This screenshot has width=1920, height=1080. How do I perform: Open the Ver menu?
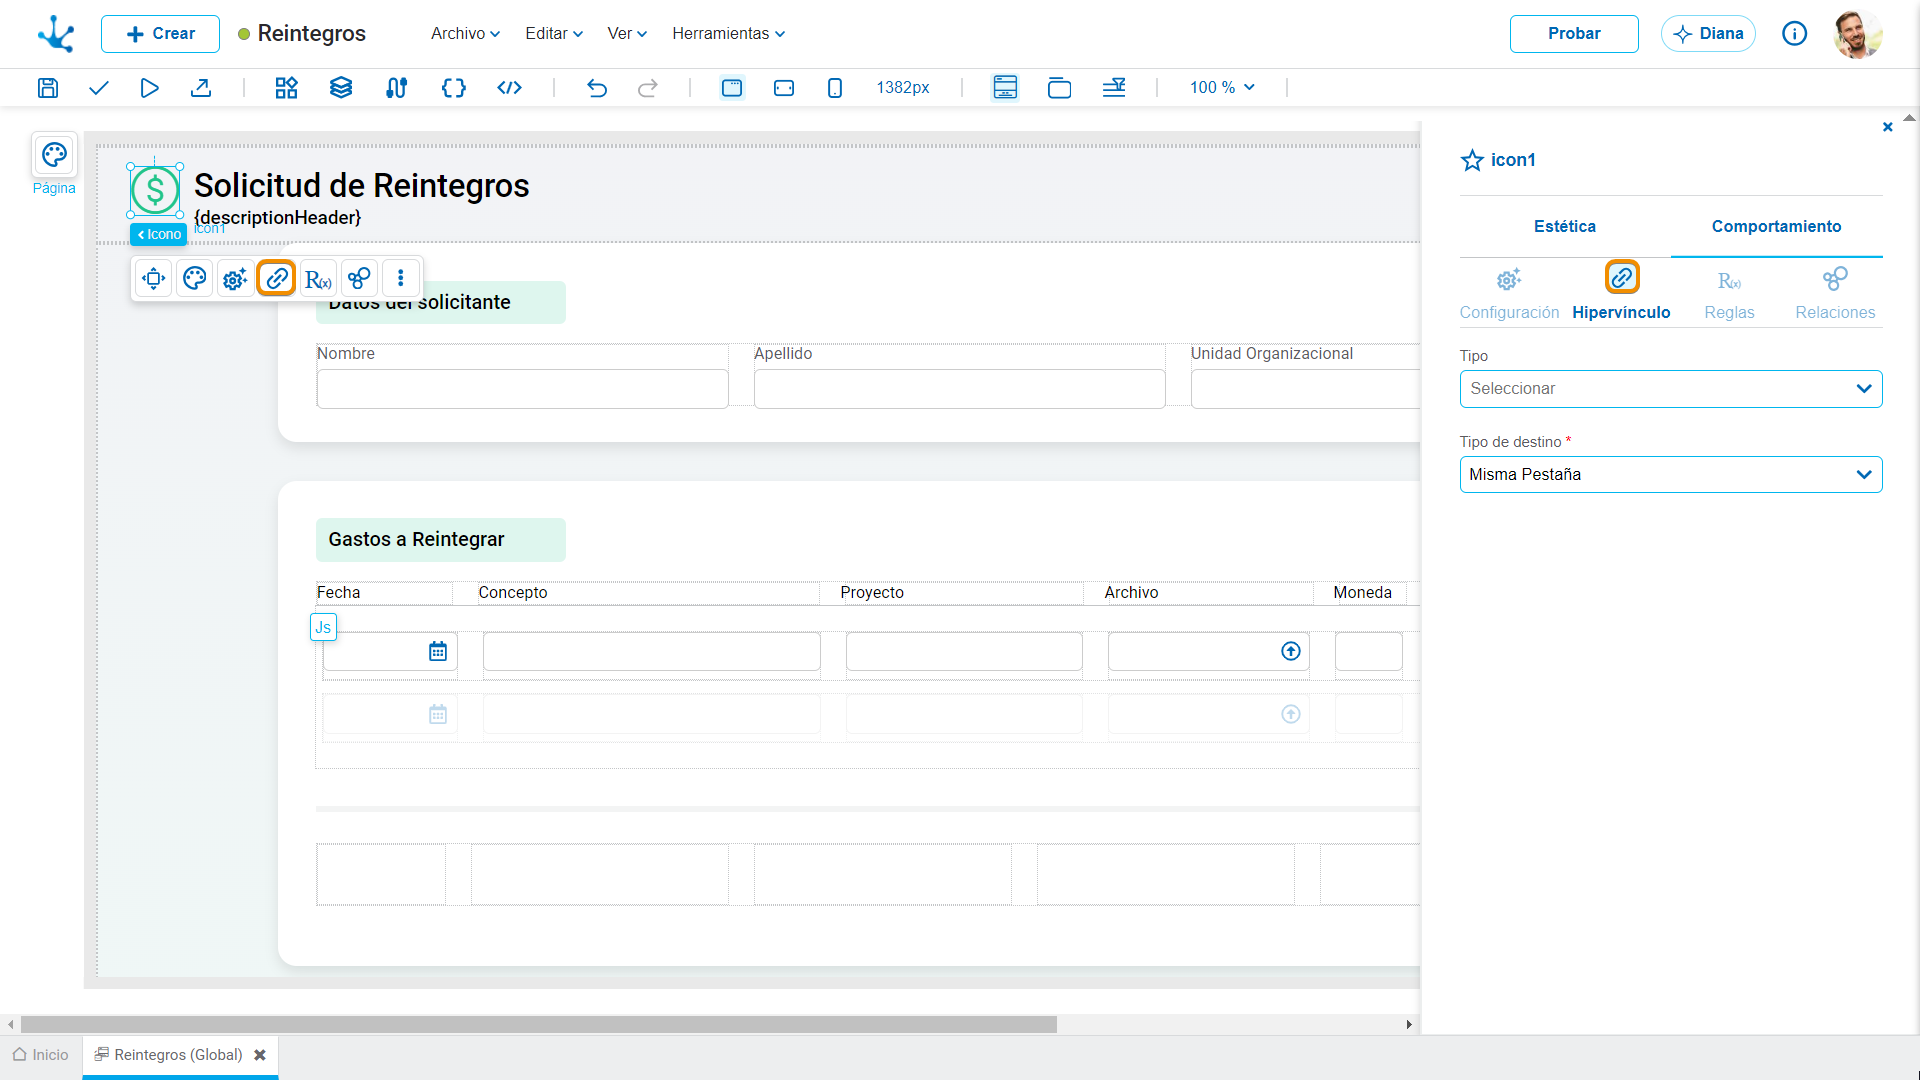(x=627, y=34)
